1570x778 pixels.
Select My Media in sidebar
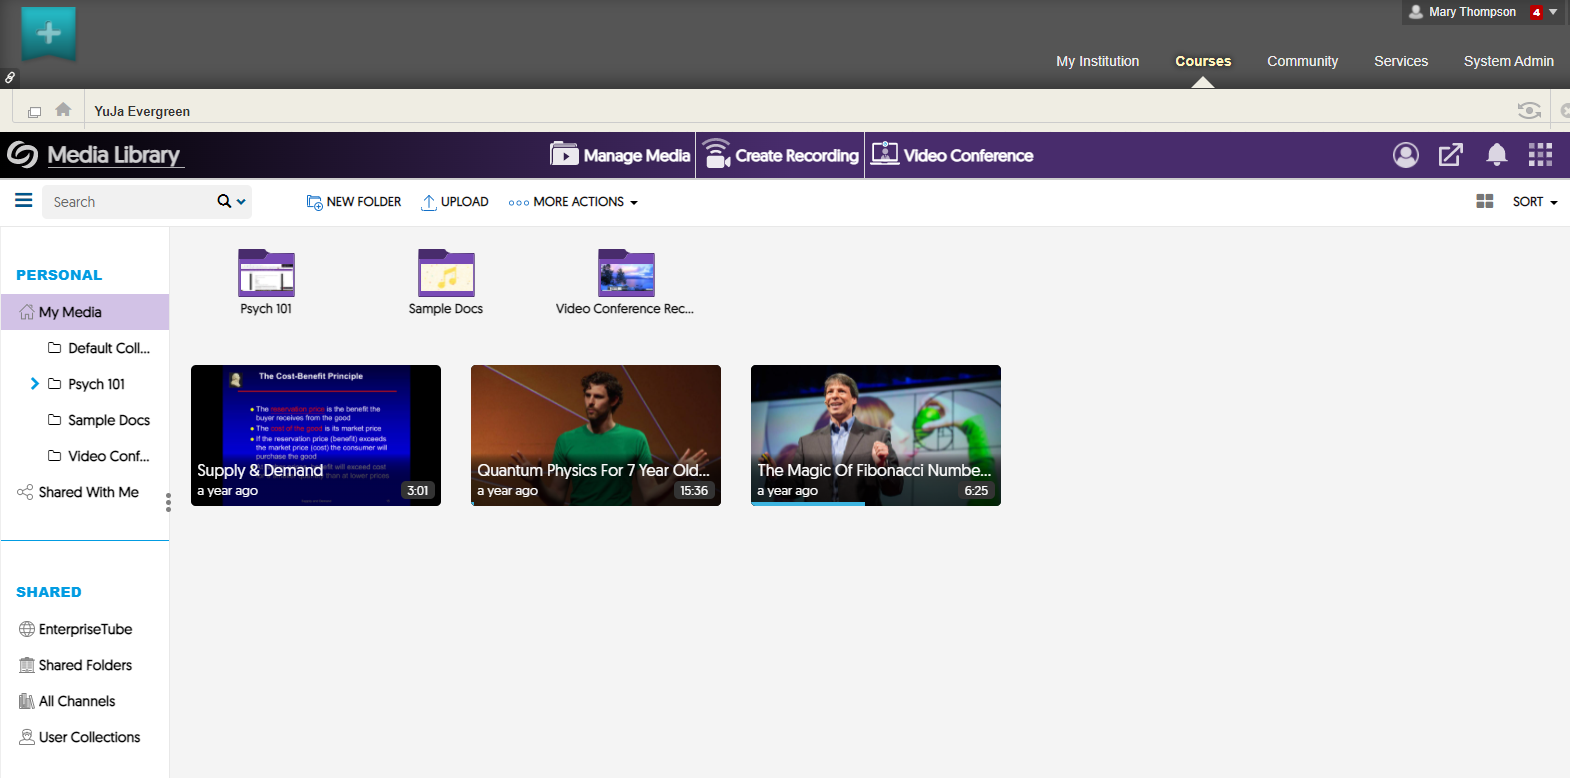(x=85, y=312)
